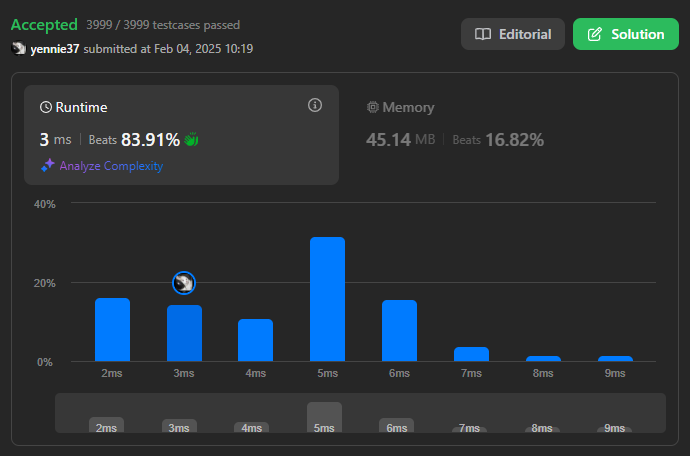Click the yennie37 username link
Image resolution: width=690 pixels, height=456 pixels.
(55, 48)
